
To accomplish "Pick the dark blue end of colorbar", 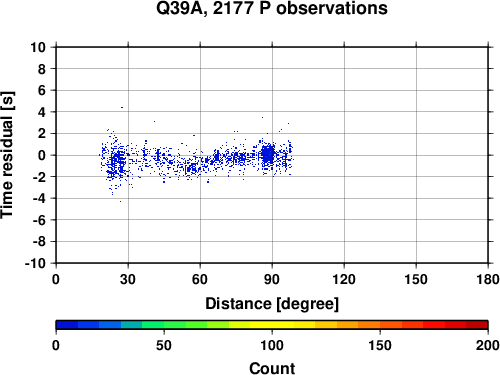I will (67, 325).
